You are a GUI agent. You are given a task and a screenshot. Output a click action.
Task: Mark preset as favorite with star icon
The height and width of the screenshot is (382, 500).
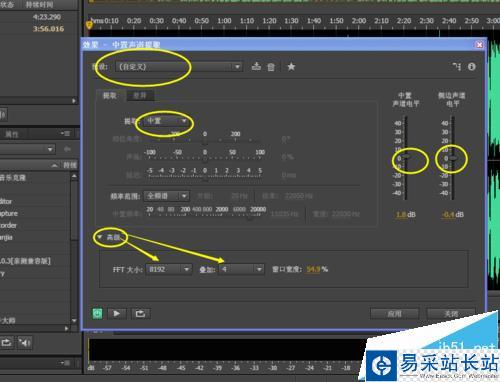click(291, 67)
